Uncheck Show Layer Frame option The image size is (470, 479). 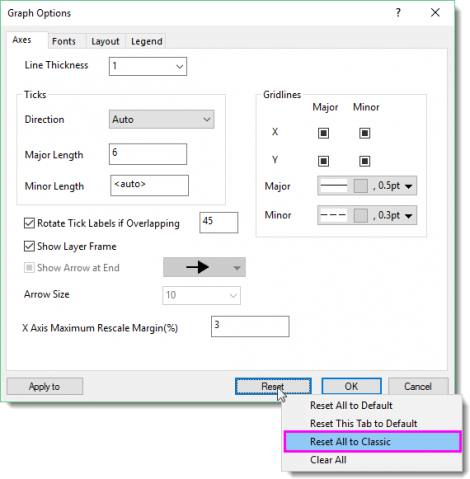(29, 246)
